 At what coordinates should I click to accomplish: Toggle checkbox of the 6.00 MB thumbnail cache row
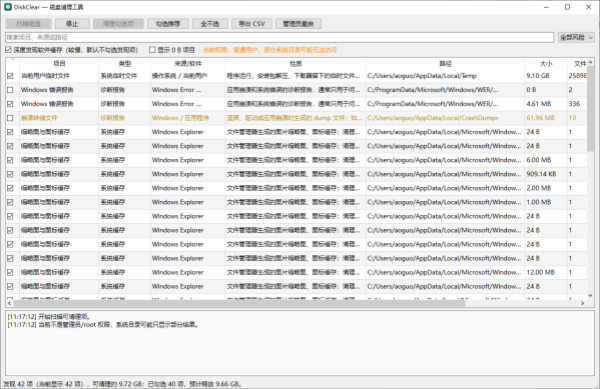point(10,160)
